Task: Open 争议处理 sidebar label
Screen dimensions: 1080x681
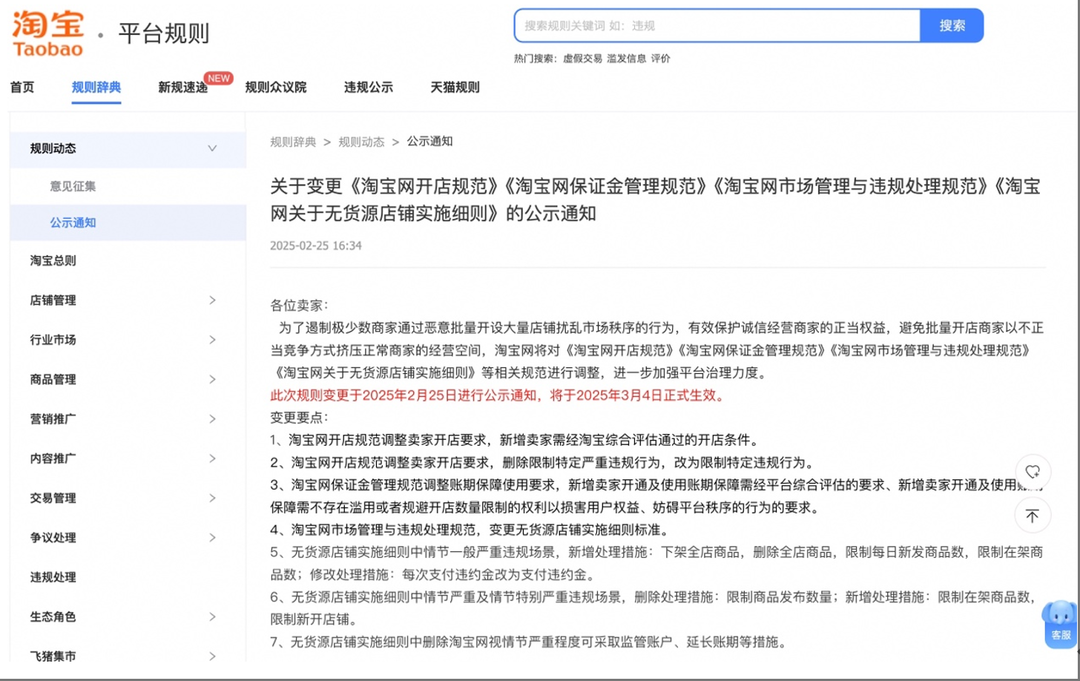Action: 53,538
